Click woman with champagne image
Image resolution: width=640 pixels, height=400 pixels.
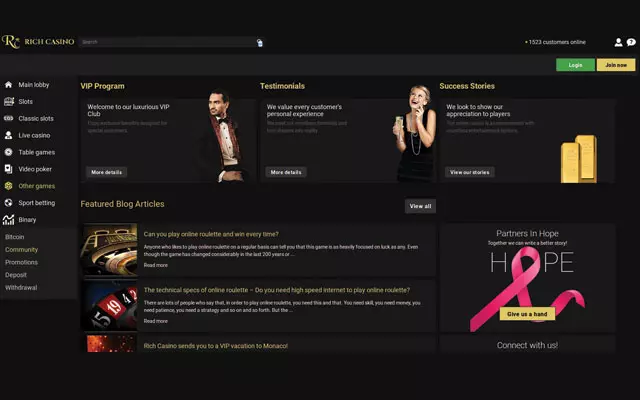(x=415, y=133)
